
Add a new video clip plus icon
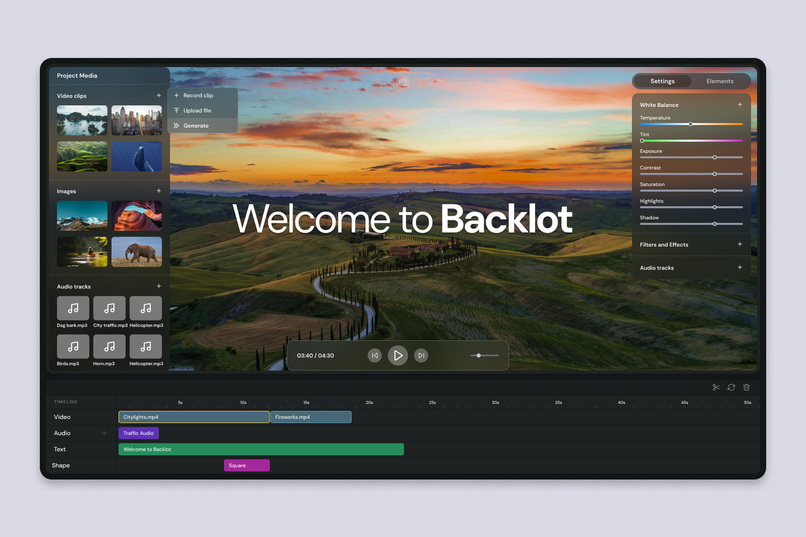click(158, 96)
